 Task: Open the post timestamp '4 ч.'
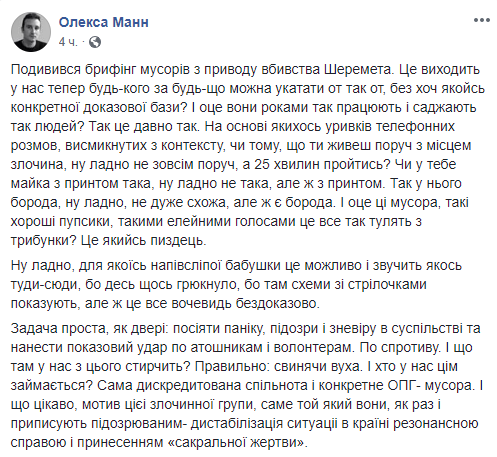68,42
